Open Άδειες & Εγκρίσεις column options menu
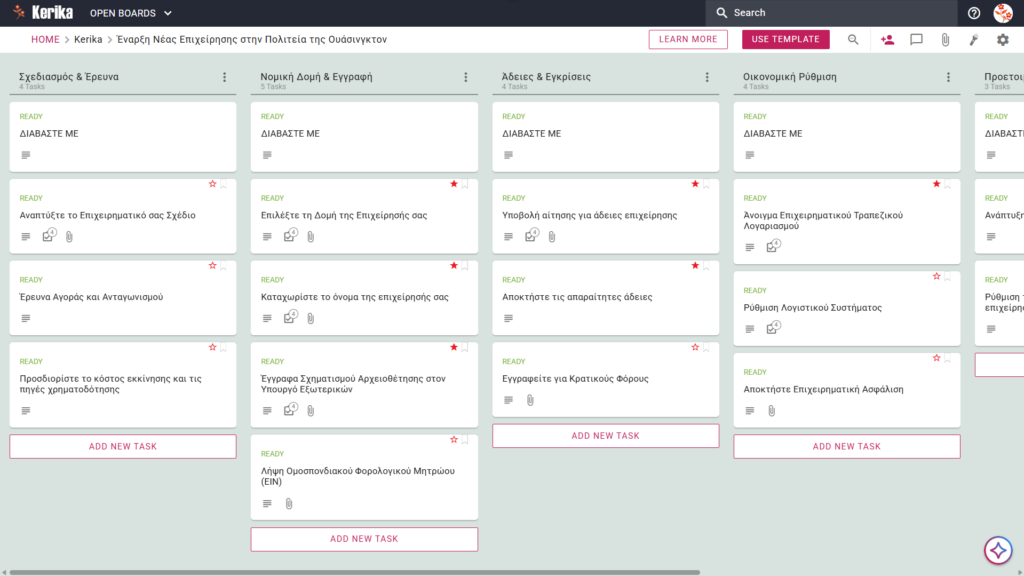The height and width of the screenshot is (576, 1024). pyautogui.click(x=707, y=77)
